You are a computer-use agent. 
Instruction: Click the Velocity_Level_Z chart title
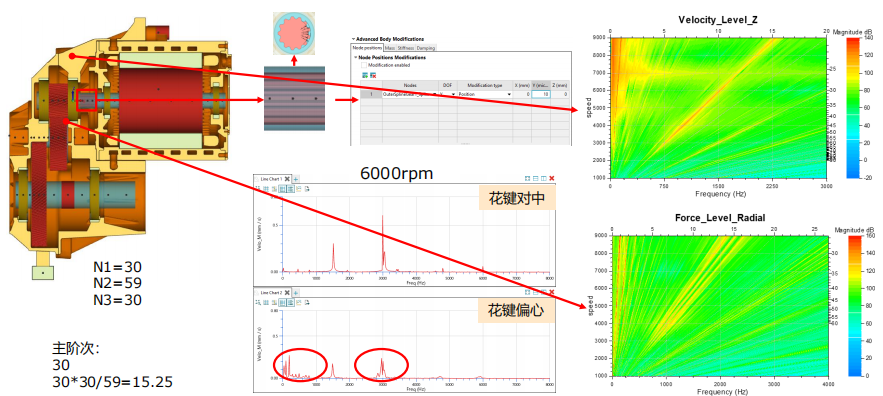pyautogui.click(x=718, y=20)
